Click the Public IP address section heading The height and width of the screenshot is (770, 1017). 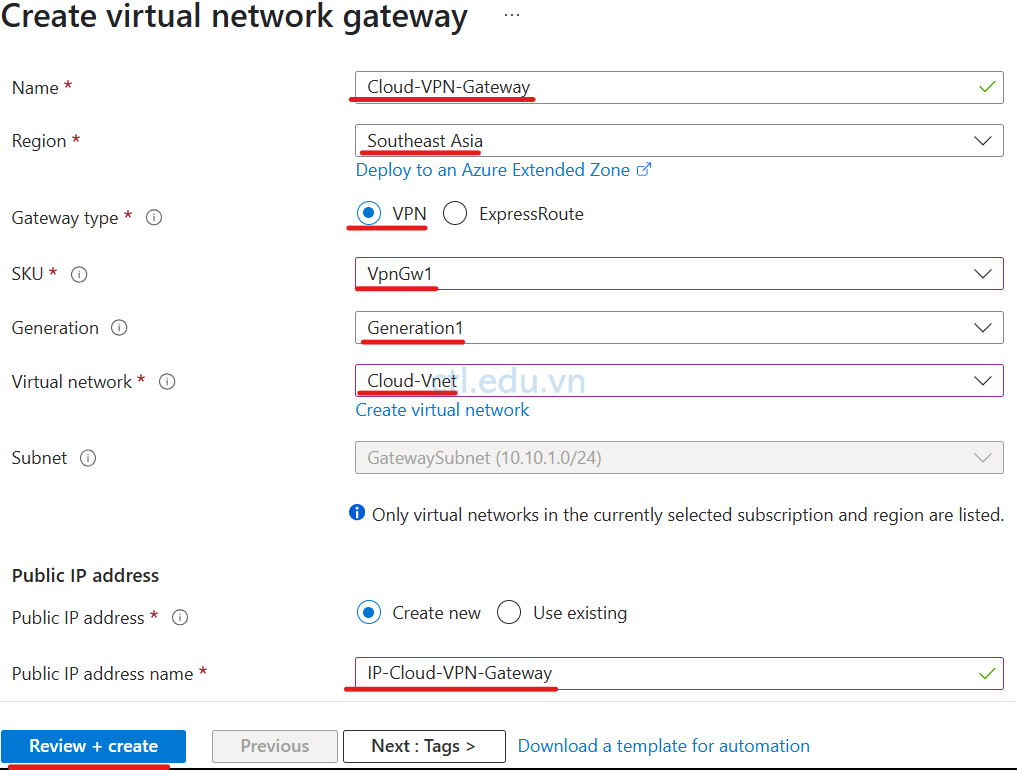tap(86, 575)
